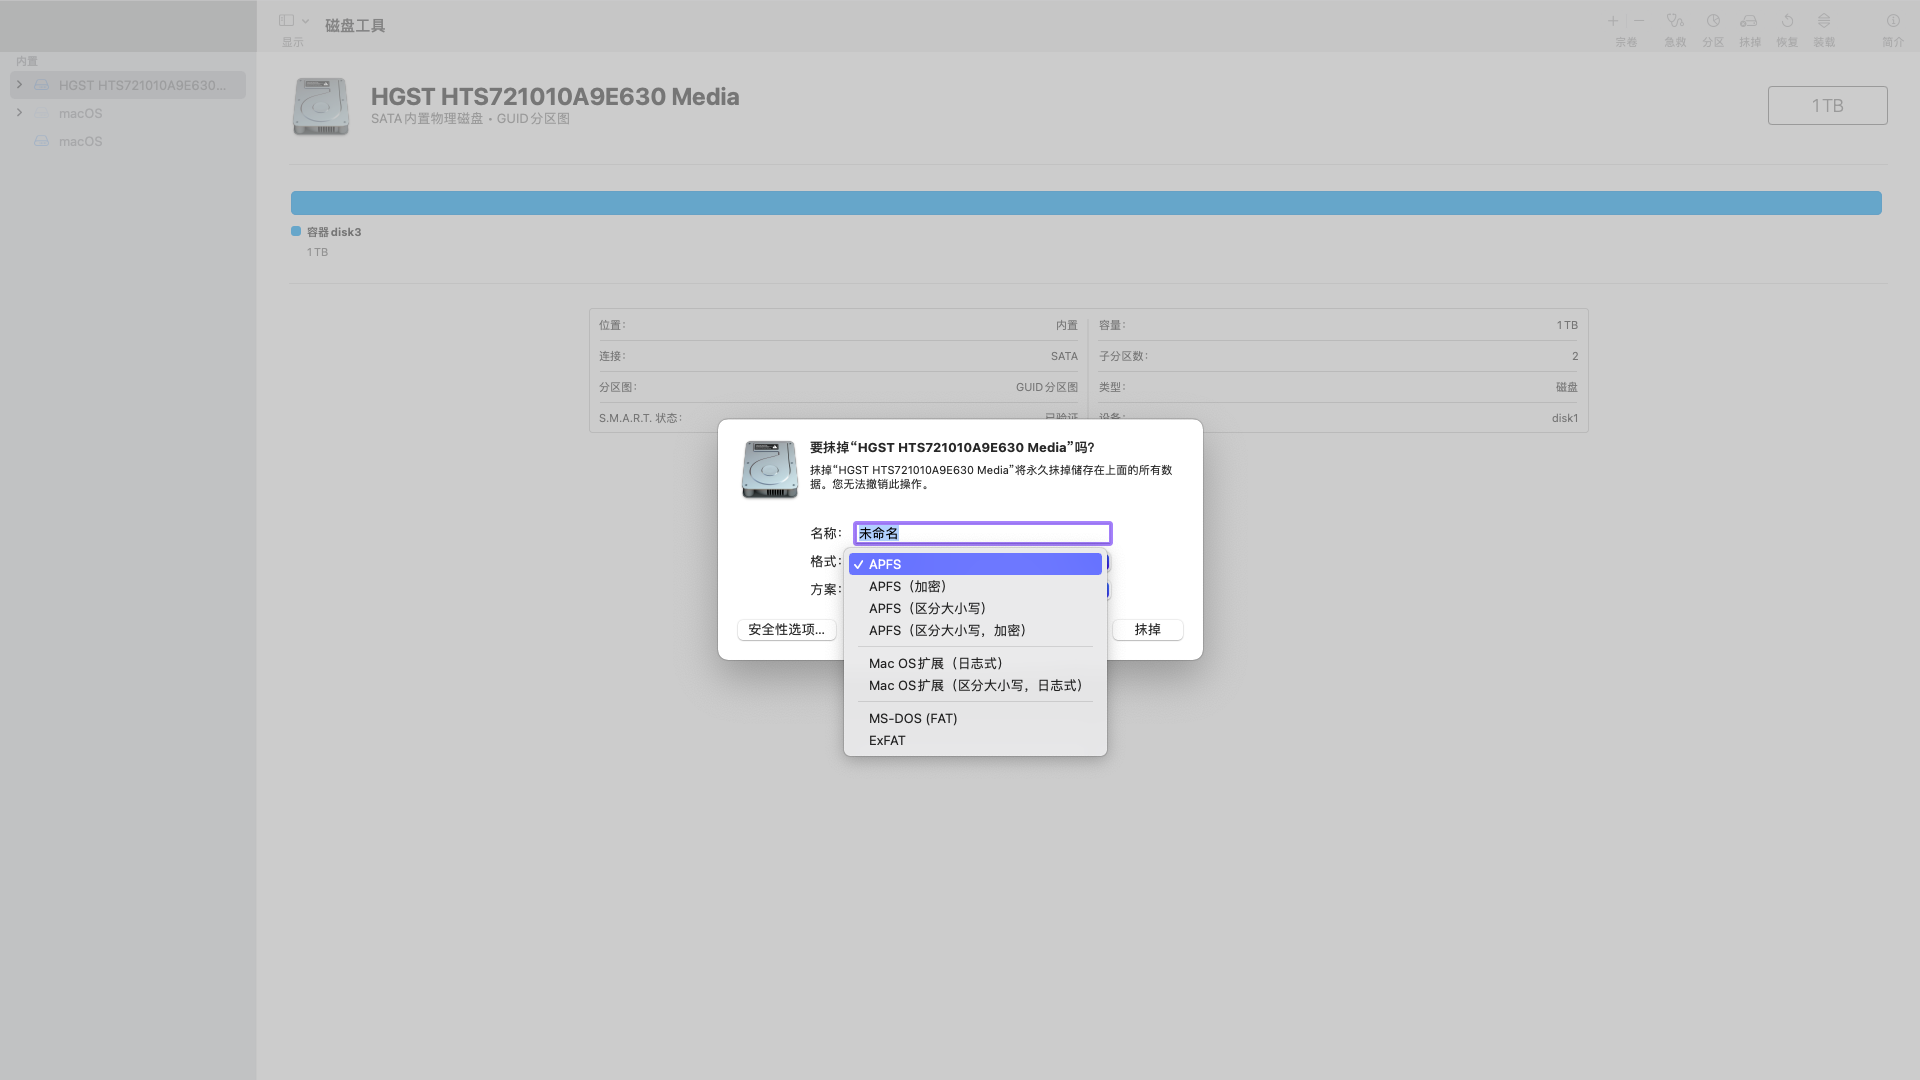Click the First Aid (急救) stethoscope icon
Screen dimensions: 1920x1080
pyautogui.click(x=1675, y=21)
